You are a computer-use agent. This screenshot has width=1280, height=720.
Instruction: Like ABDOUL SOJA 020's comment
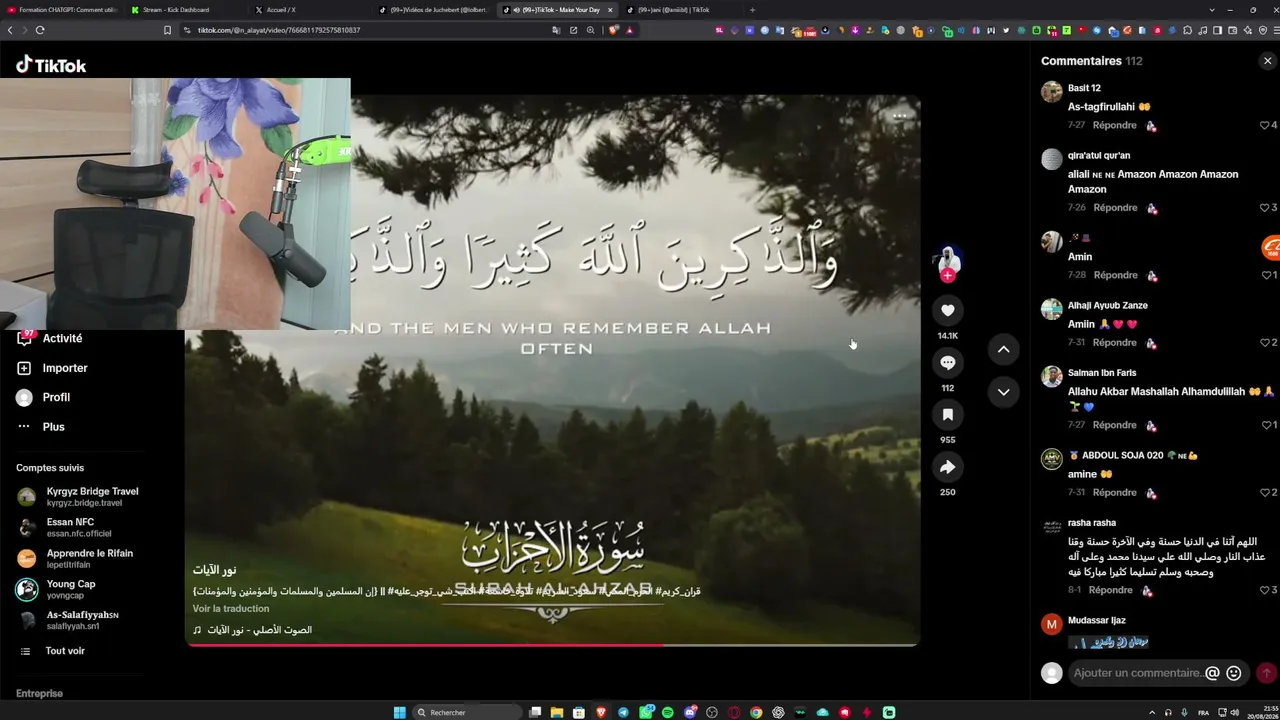point(1265,493)
